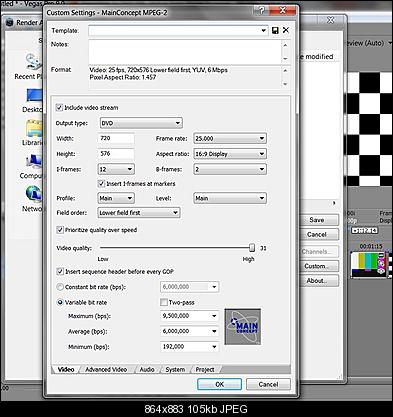Click Save in Render As window
The height and width of the screenshot is (417, 393).
pos(319,220)
